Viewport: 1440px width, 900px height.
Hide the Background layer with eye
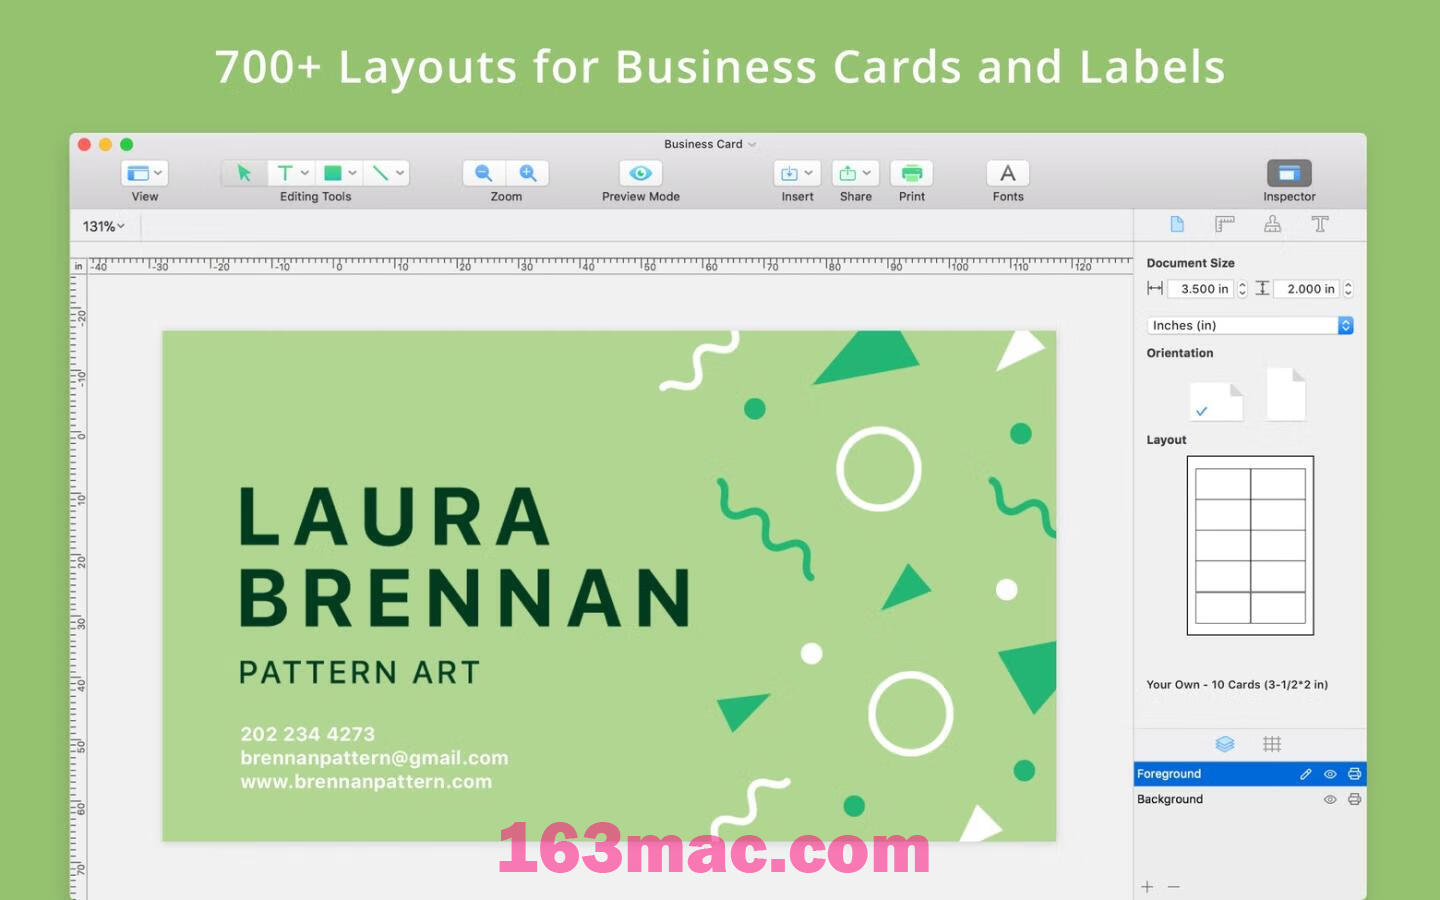[x=1330, y=799]
